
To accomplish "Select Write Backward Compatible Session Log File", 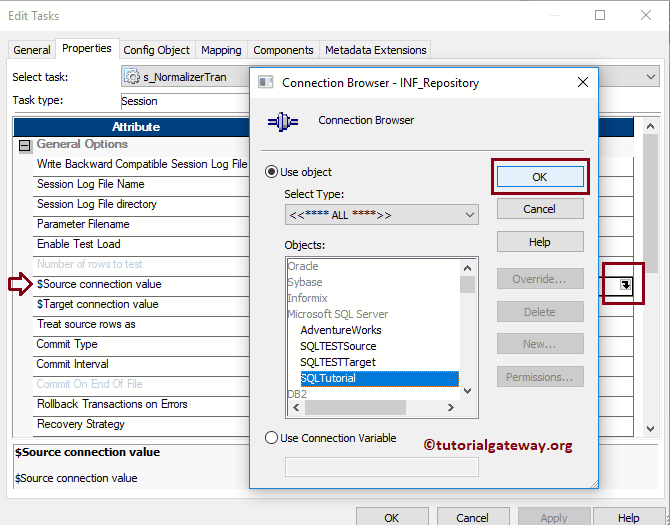I will pyautogui.click(x=141, y=164).
